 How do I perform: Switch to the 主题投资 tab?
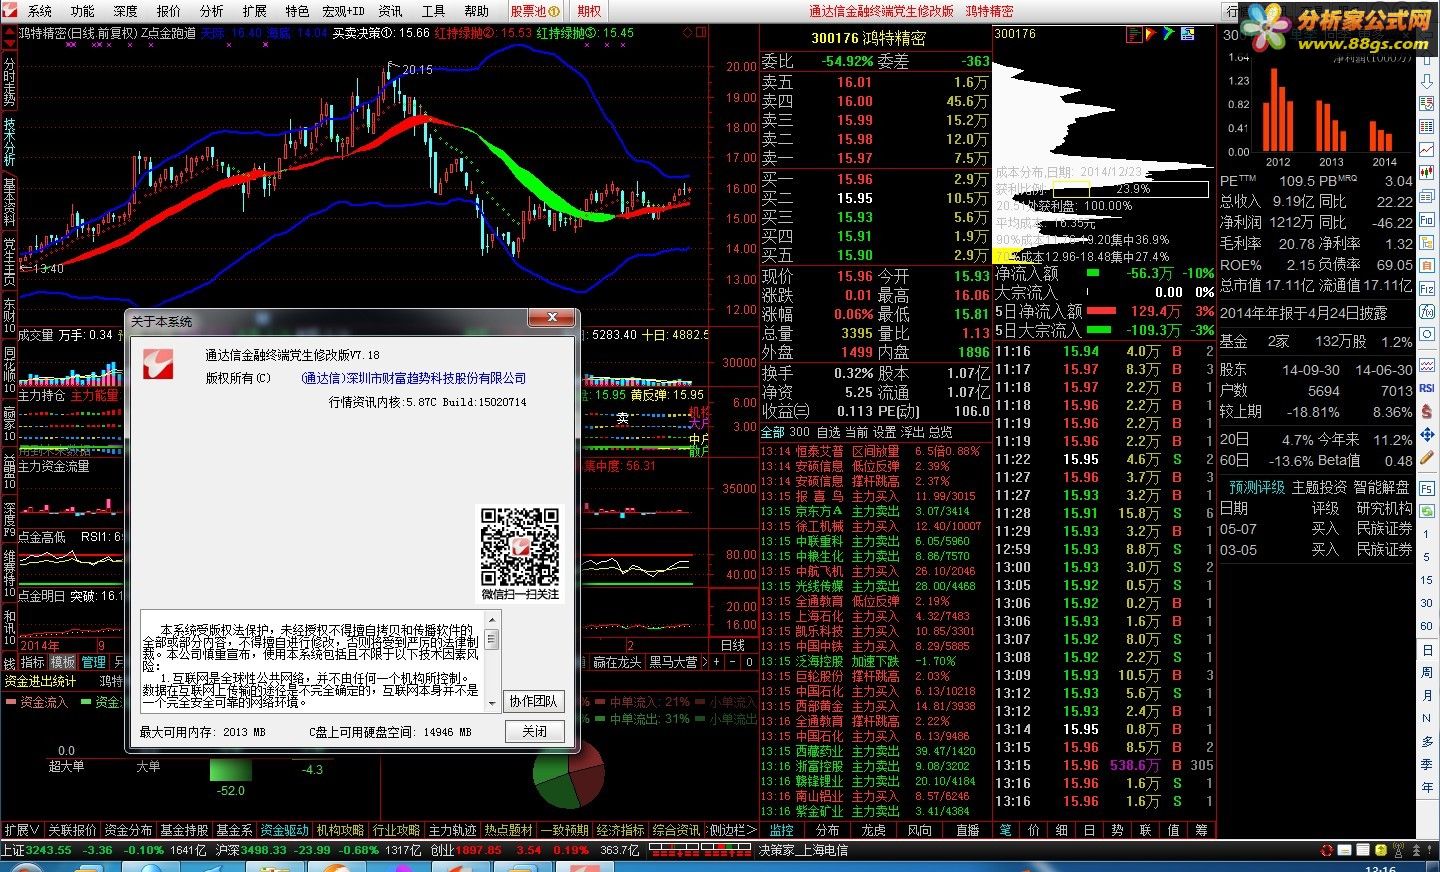point(1320,487)
